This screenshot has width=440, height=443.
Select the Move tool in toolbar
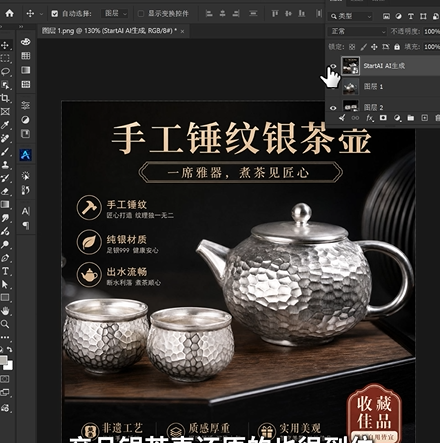[x=5, y=45]
